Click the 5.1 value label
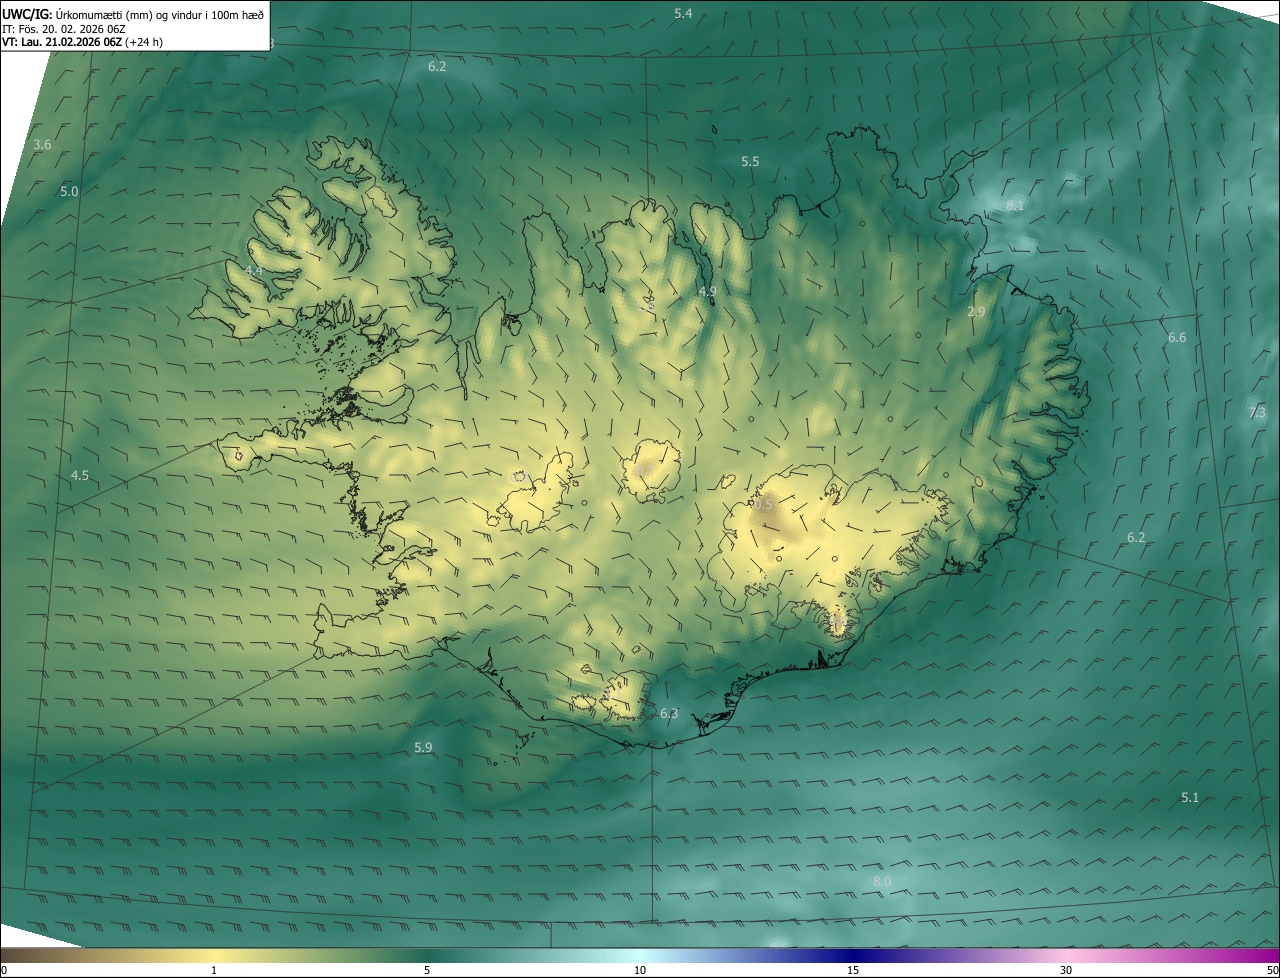Screen dimensions: 1280x978 (1190, 798)
